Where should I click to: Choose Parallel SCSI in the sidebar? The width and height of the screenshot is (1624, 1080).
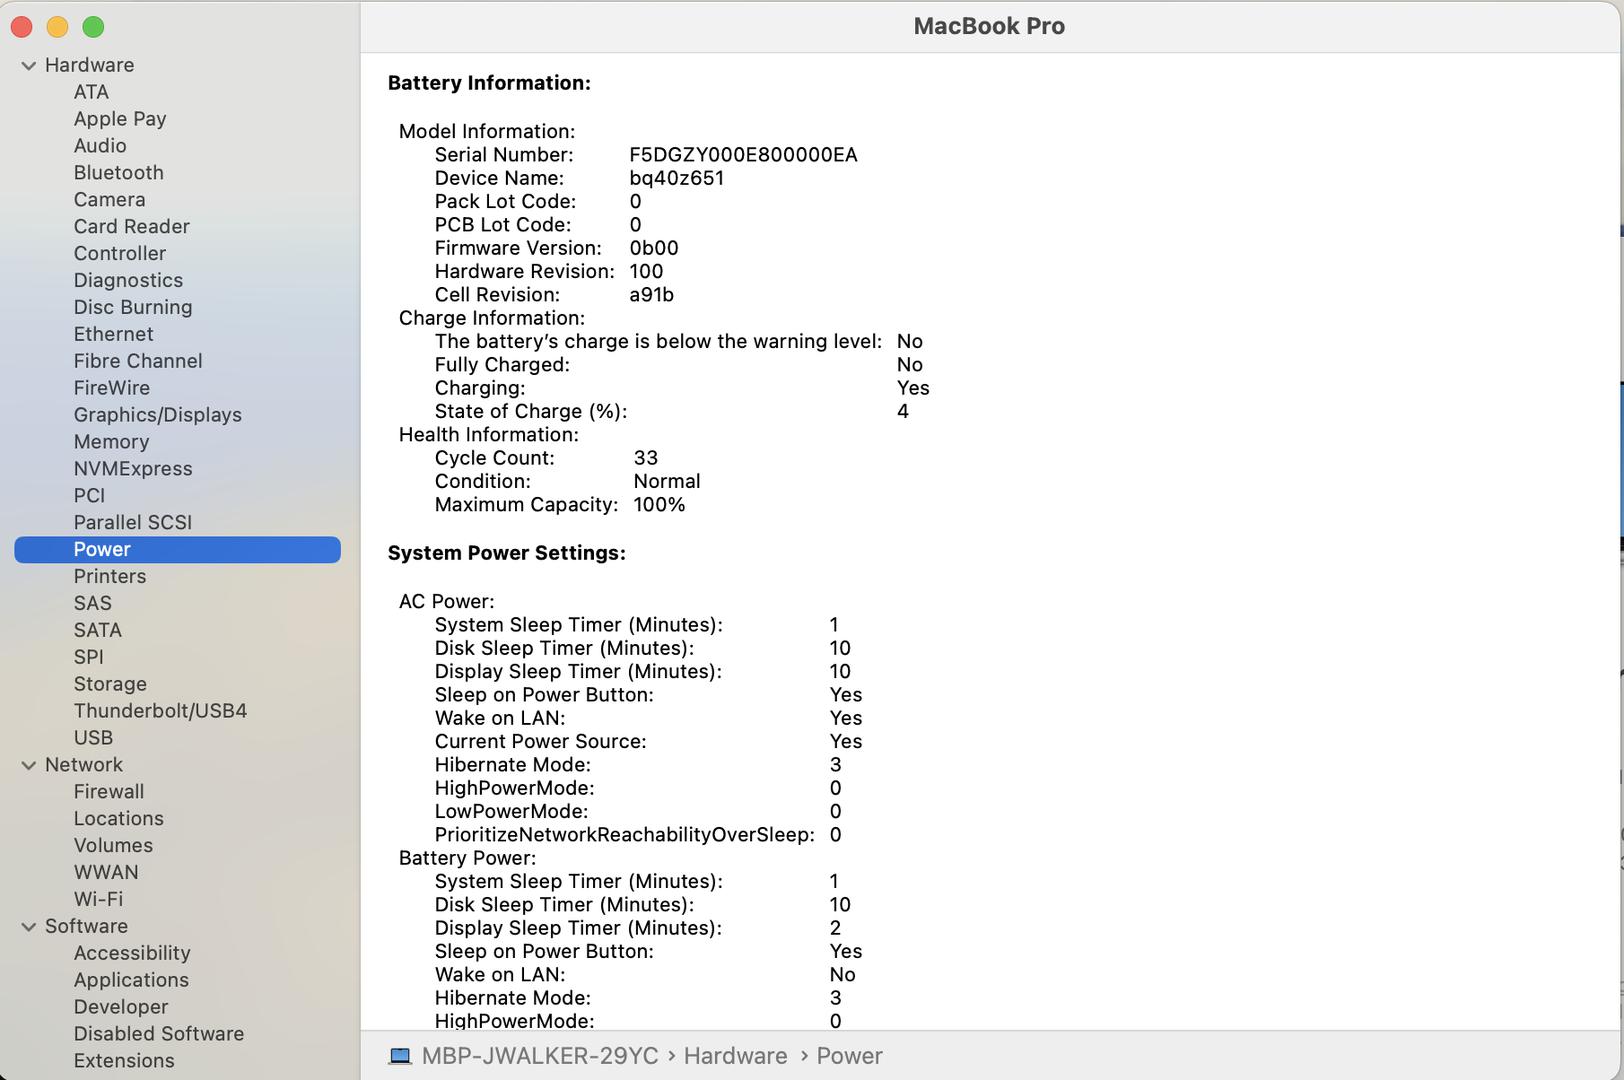[132, 523]
